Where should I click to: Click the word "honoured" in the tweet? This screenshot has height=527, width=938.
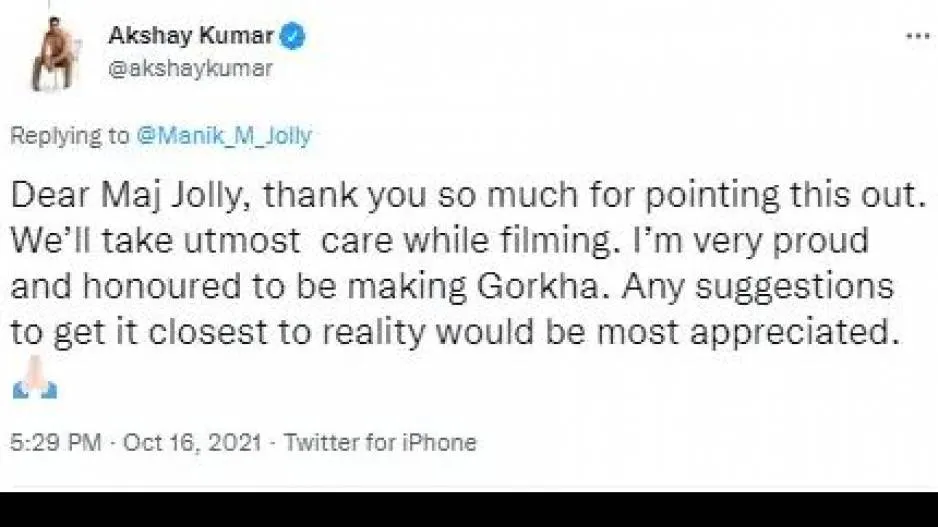[156, 290]
